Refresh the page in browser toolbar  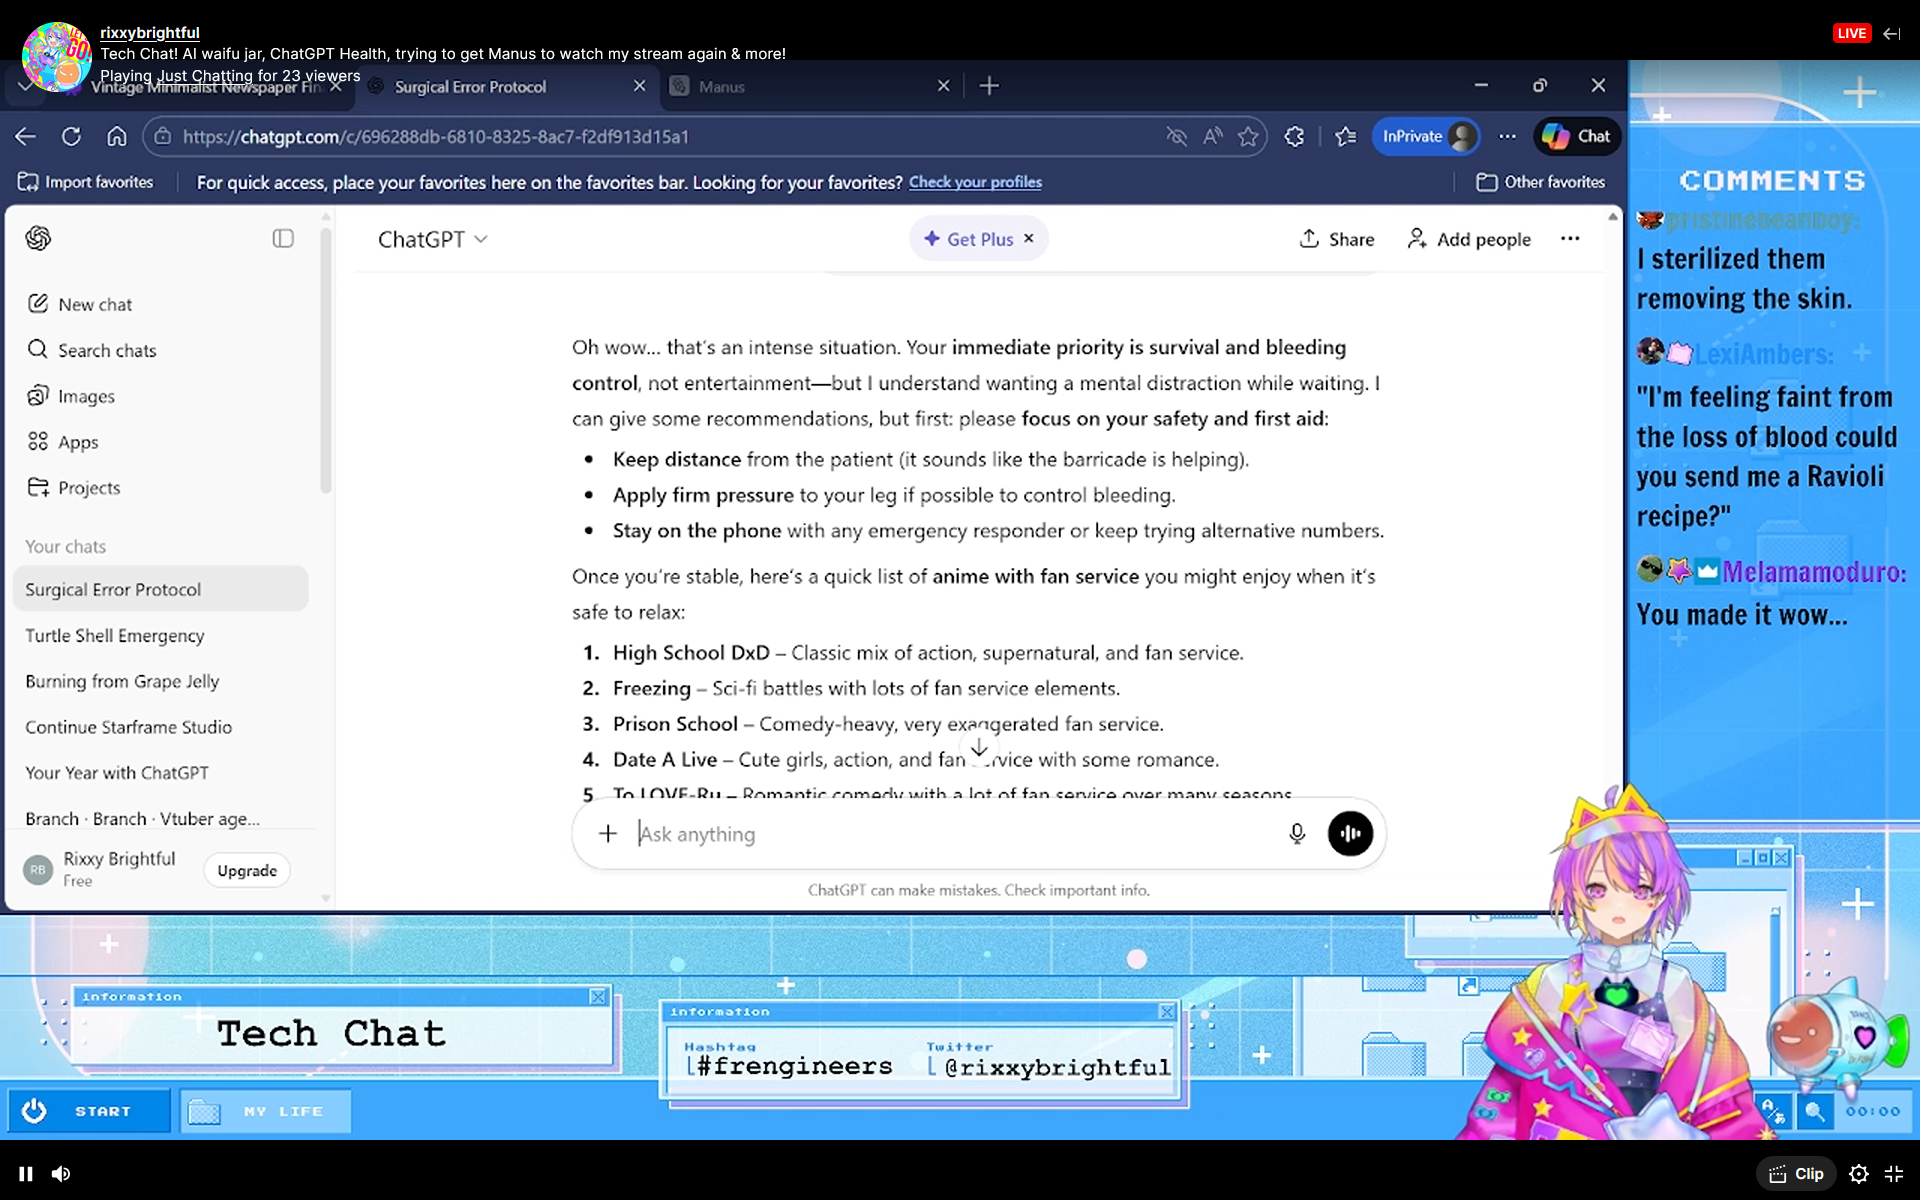71,137
